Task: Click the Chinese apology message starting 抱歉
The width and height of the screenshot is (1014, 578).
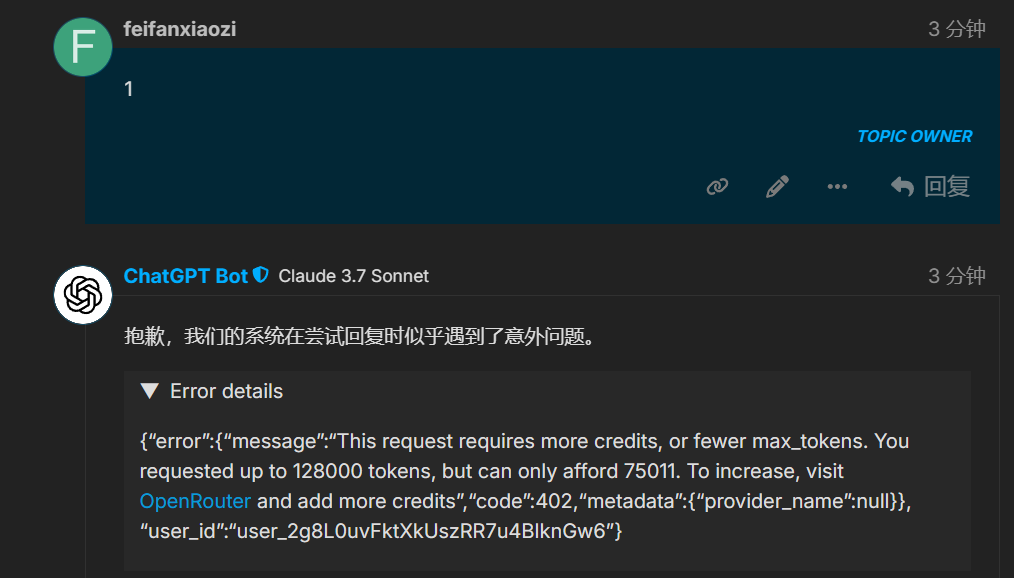Action: (x=360, y=337)
